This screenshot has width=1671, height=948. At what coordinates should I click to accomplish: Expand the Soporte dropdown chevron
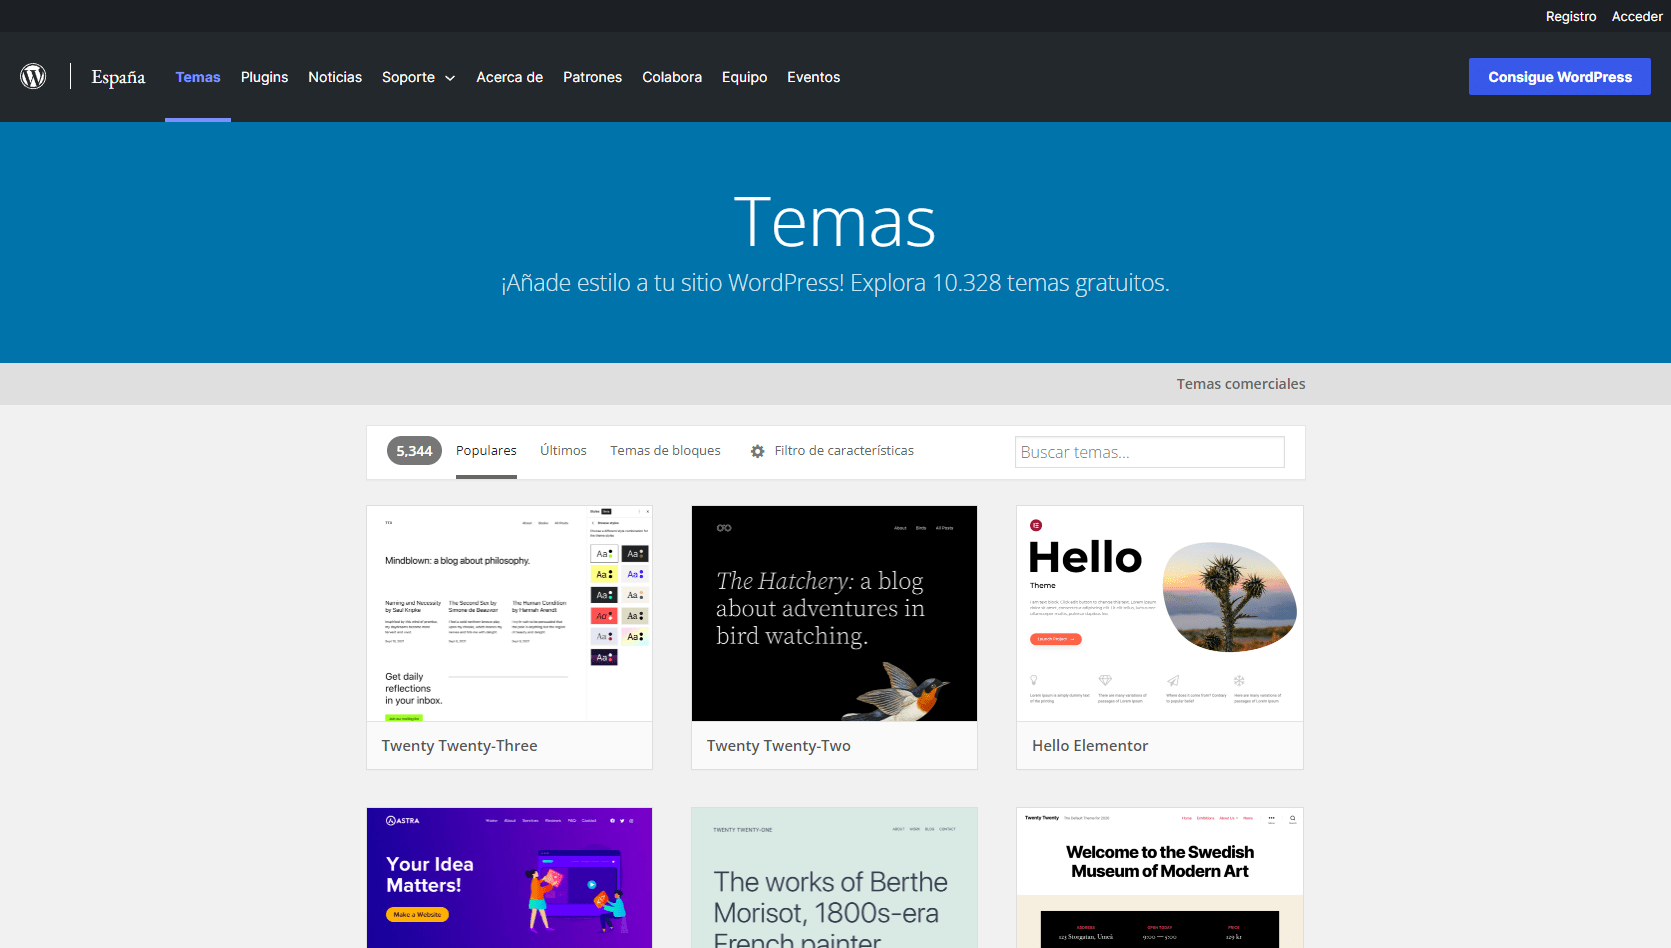[450, 78]
